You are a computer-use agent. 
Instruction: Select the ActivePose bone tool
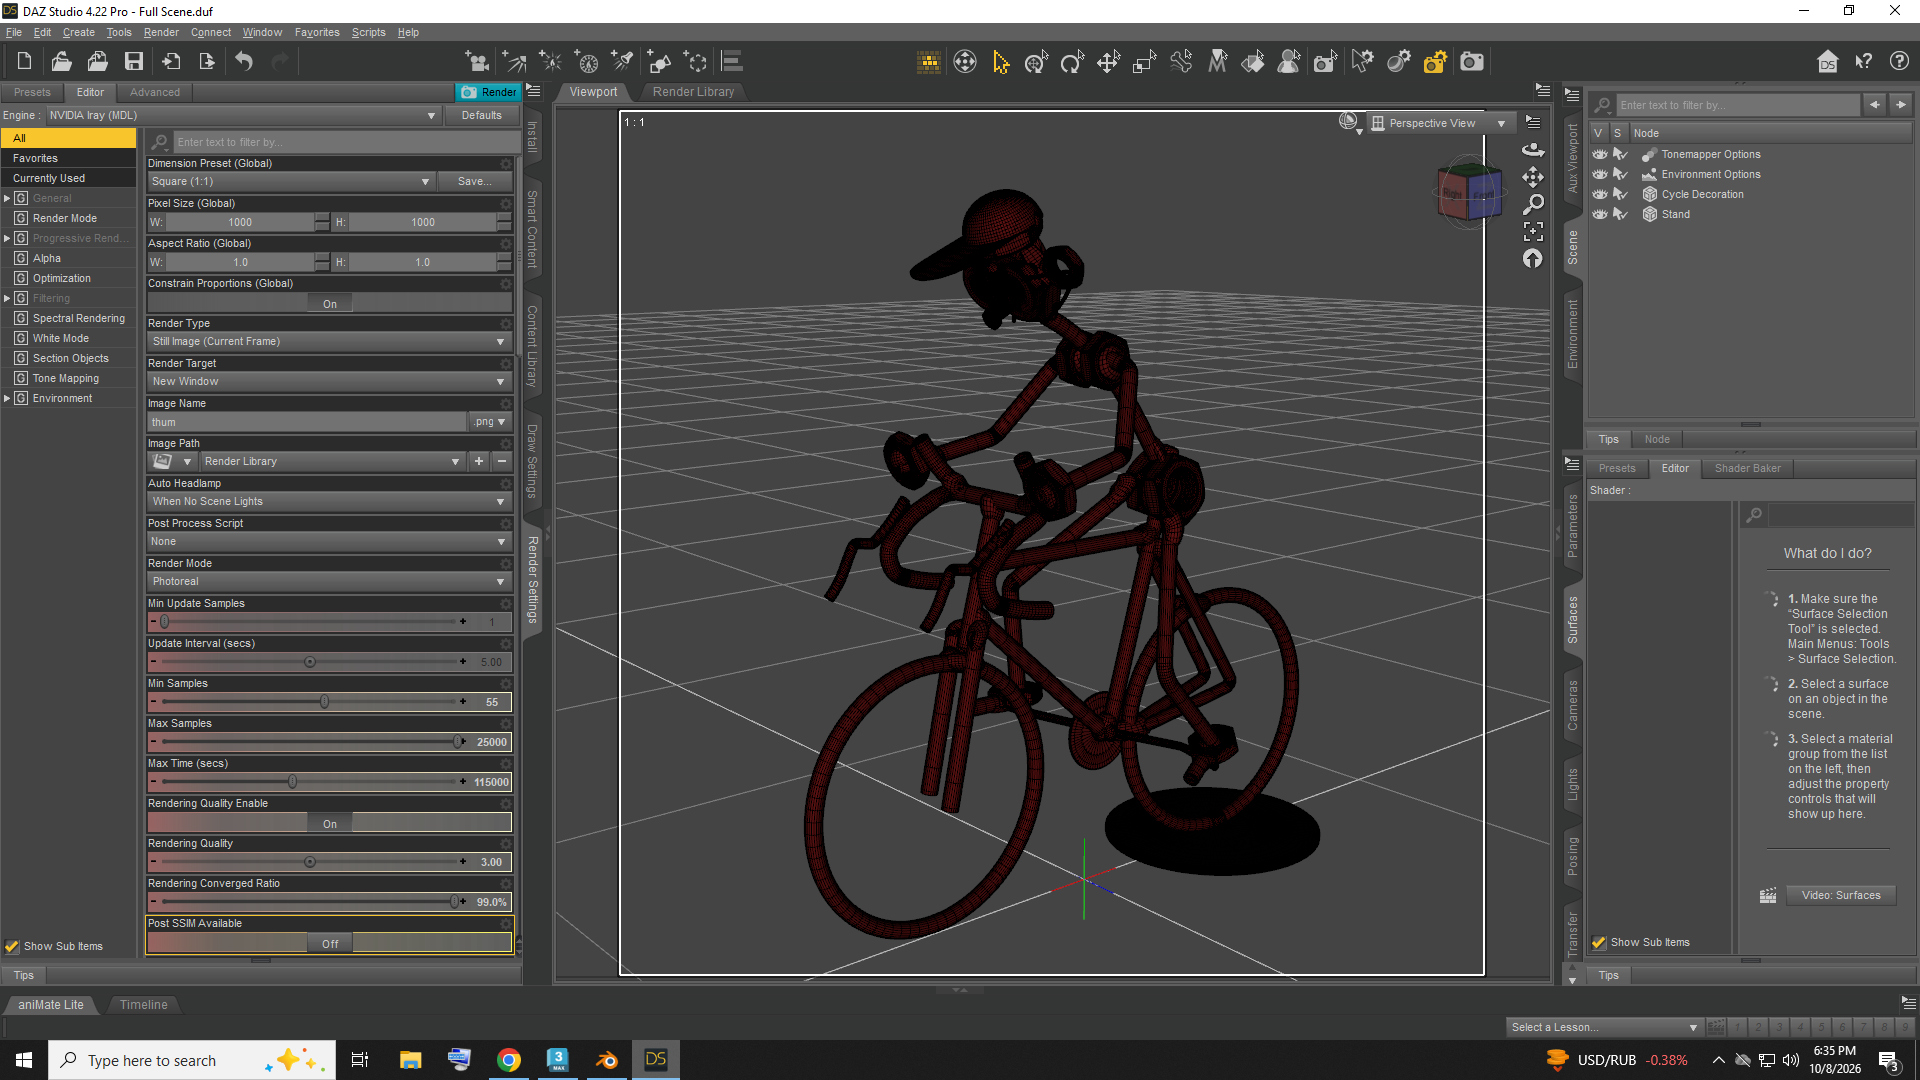coord(1181,62)
